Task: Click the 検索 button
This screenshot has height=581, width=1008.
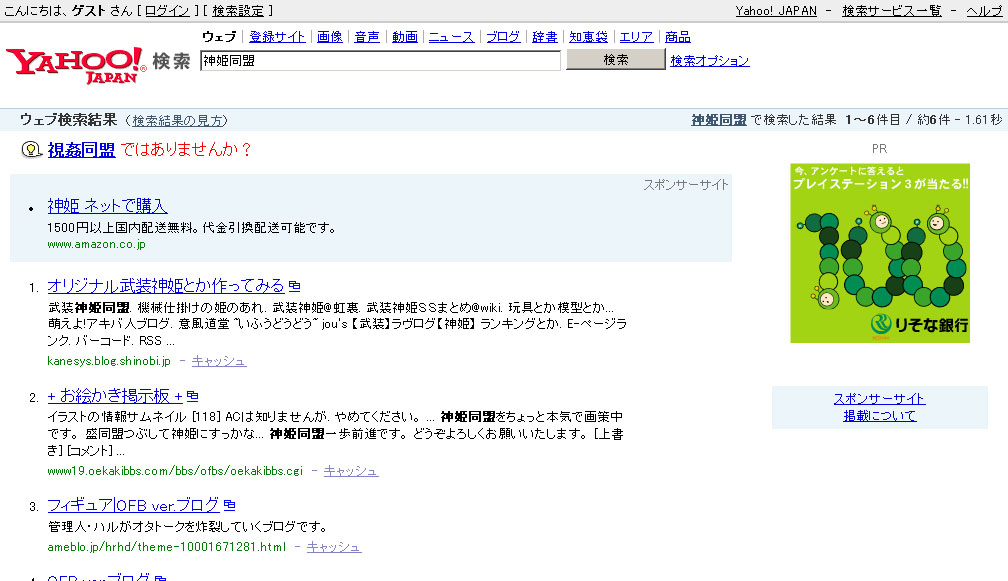Action: 615,59
